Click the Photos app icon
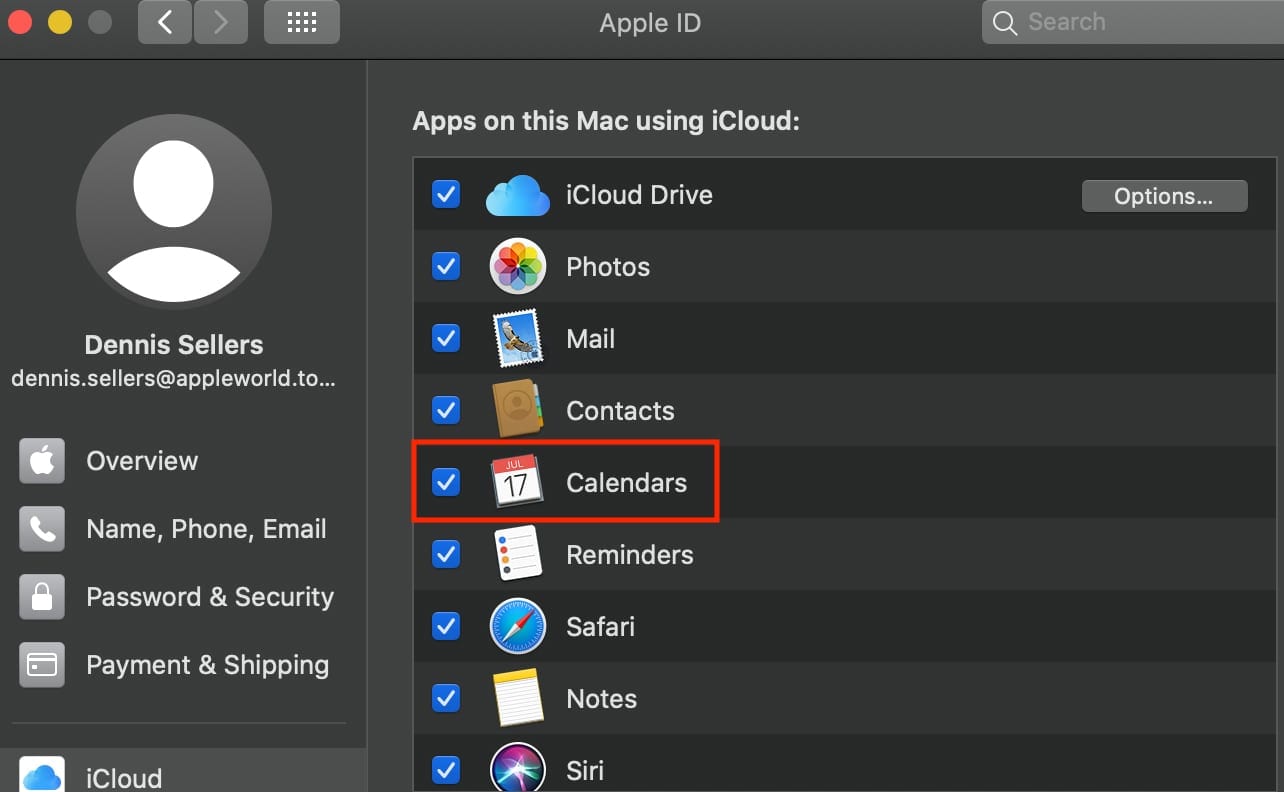1284x792 pixels. [x=517, y=267]
